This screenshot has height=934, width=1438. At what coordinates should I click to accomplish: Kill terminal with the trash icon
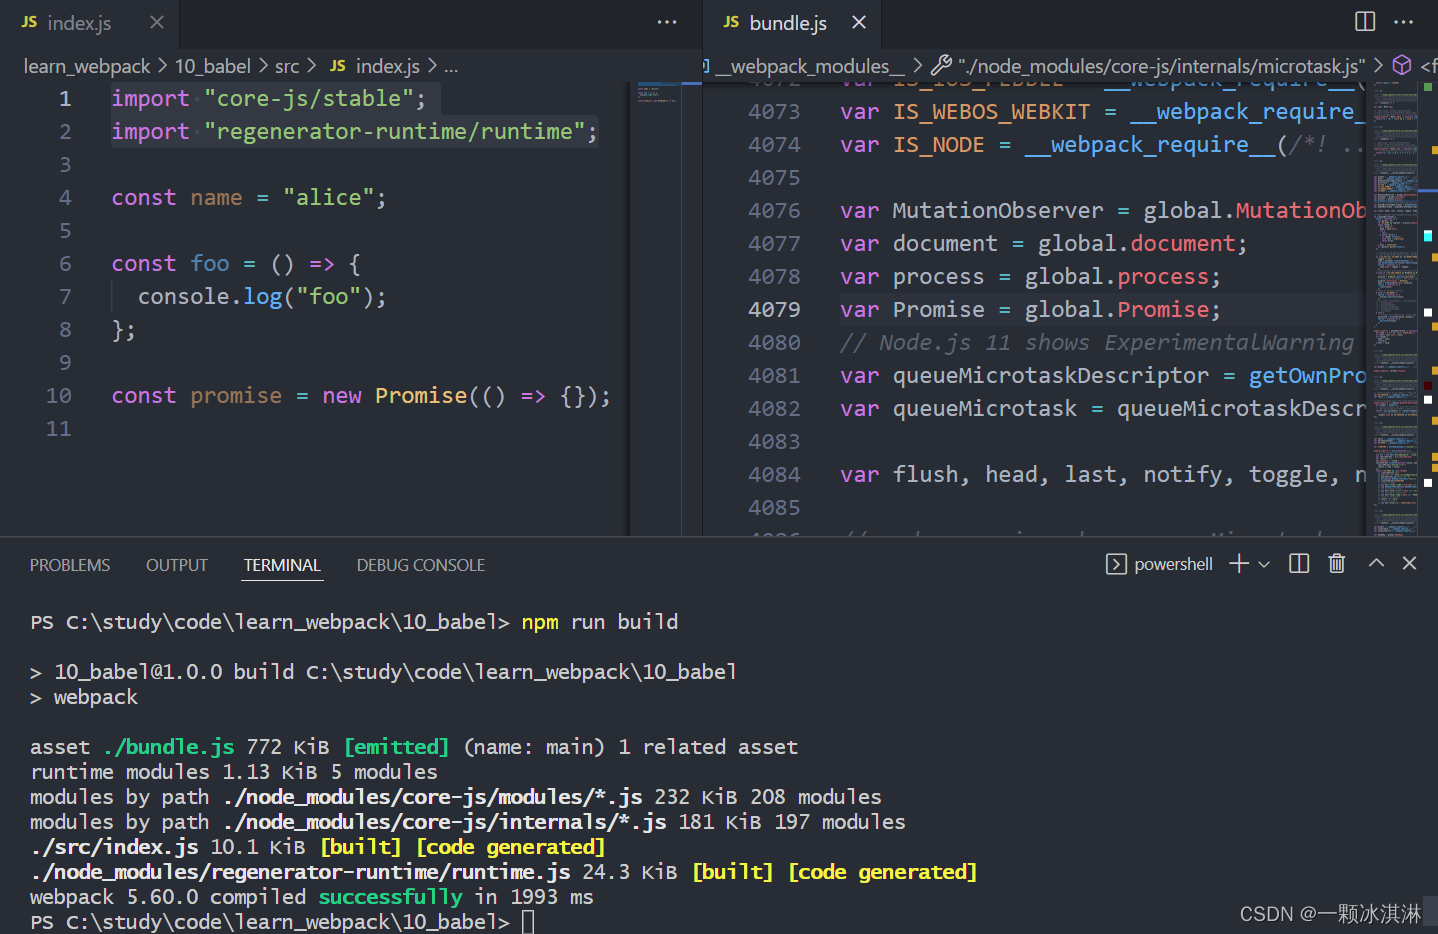[1337, 564]
